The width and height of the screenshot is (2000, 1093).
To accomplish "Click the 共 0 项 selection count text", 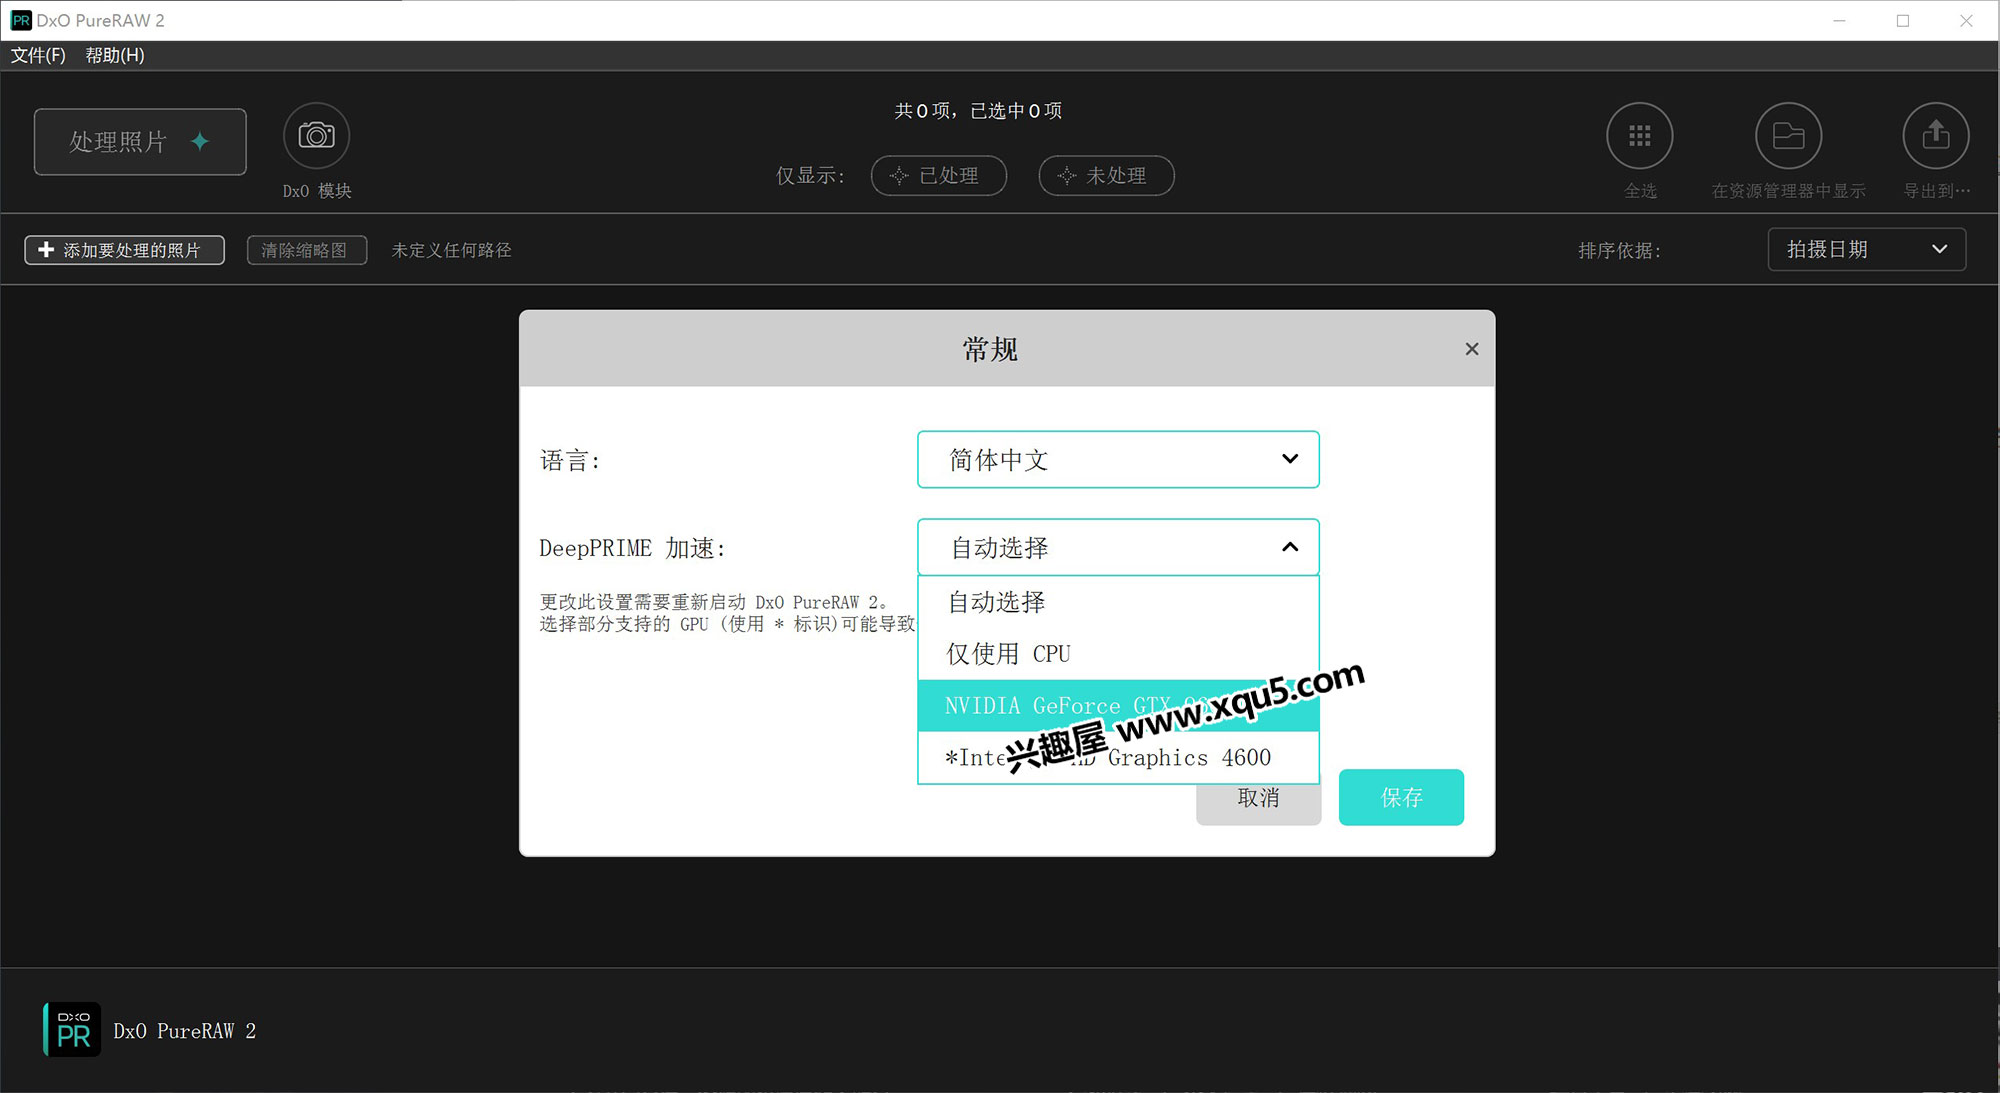I will tap(978, 111).
